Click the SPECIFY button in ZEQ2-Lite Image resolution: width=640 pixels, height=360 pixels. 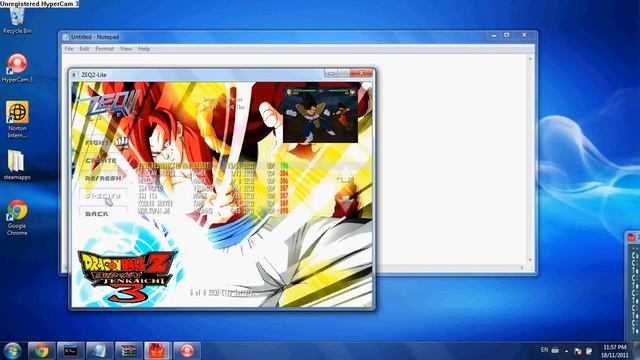pyautogui.click(x=103, y=196)
